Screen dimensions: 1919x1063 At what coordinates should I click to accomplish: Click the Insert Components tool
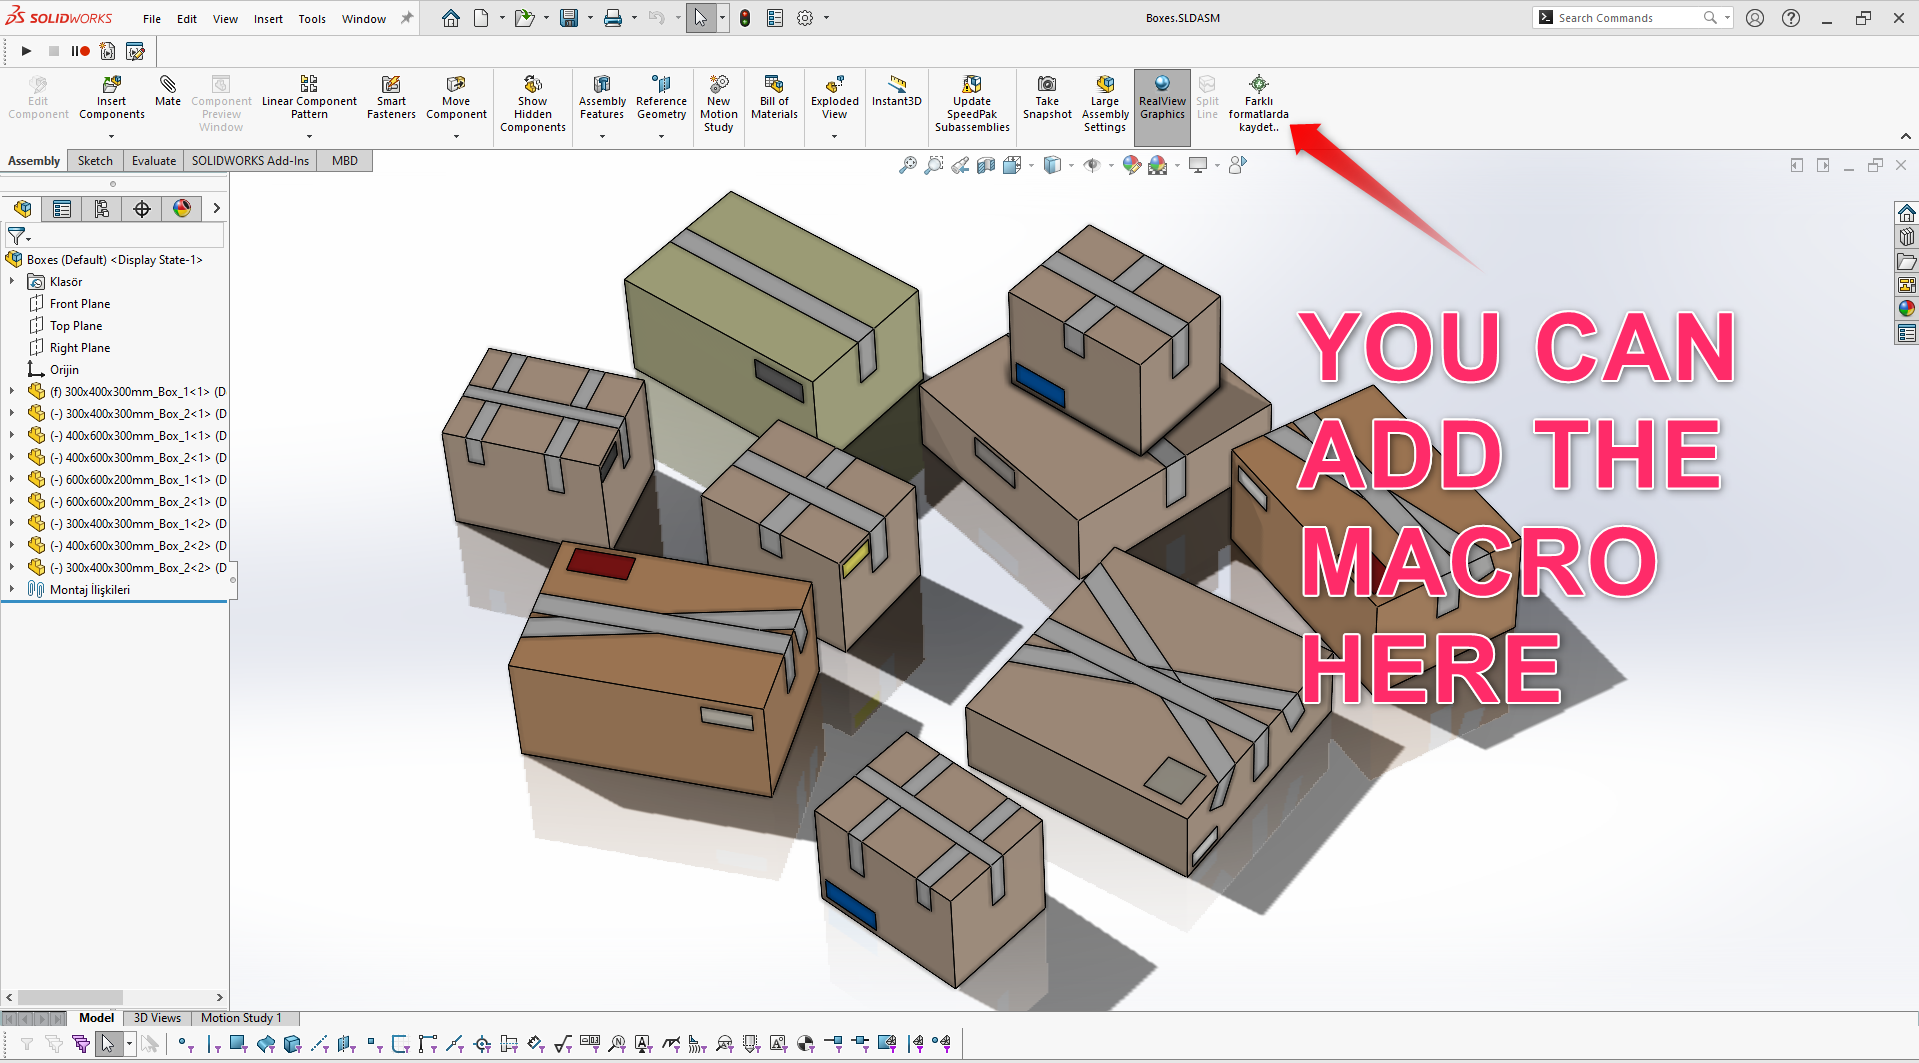point(111,98)
